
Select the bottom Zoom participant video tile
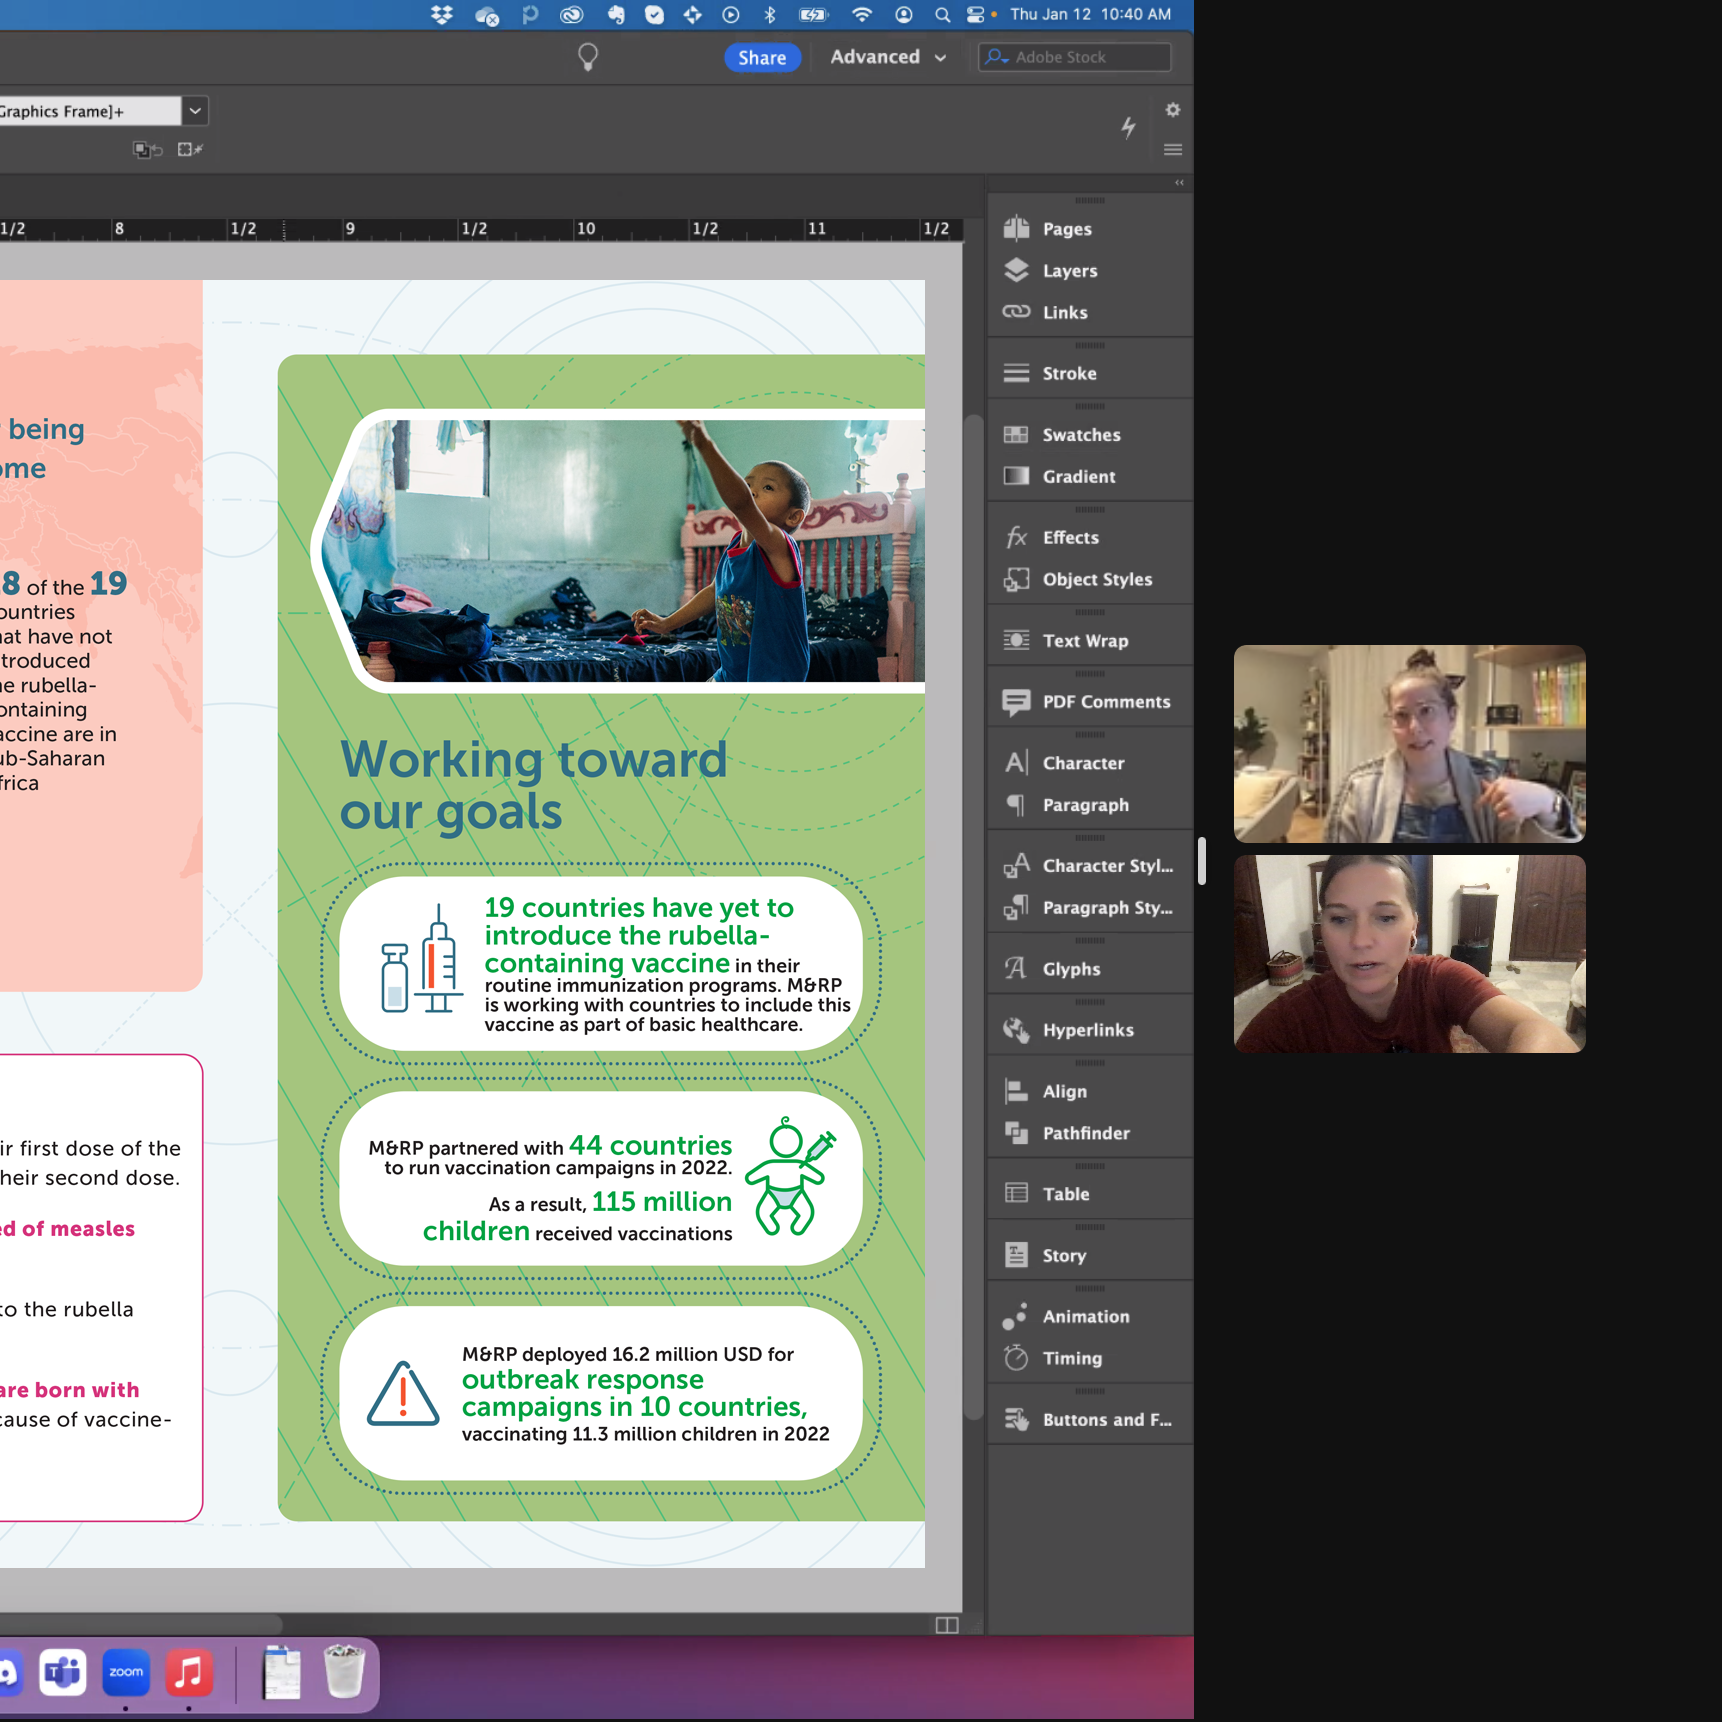click(1409, 953)
